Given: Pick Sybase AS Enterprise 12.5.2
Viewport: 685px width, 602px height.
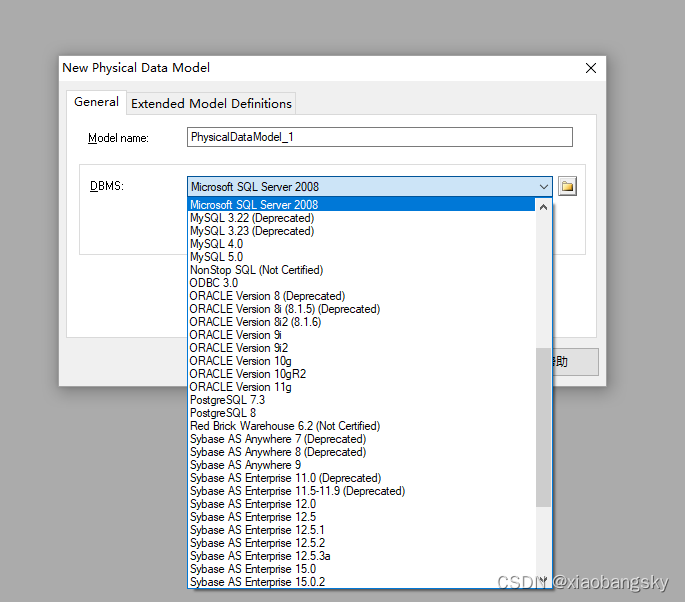Looking at the screenshot, I should pyautogui.click(x=361, y=543).
